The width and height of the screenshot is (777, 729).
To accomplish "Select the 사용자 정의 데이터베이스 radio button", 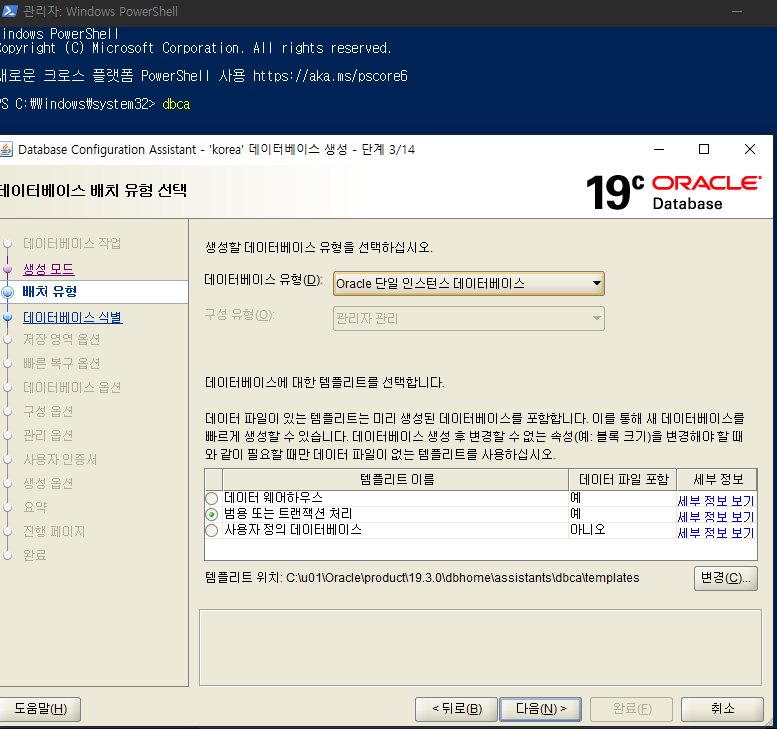I will 212,530.
